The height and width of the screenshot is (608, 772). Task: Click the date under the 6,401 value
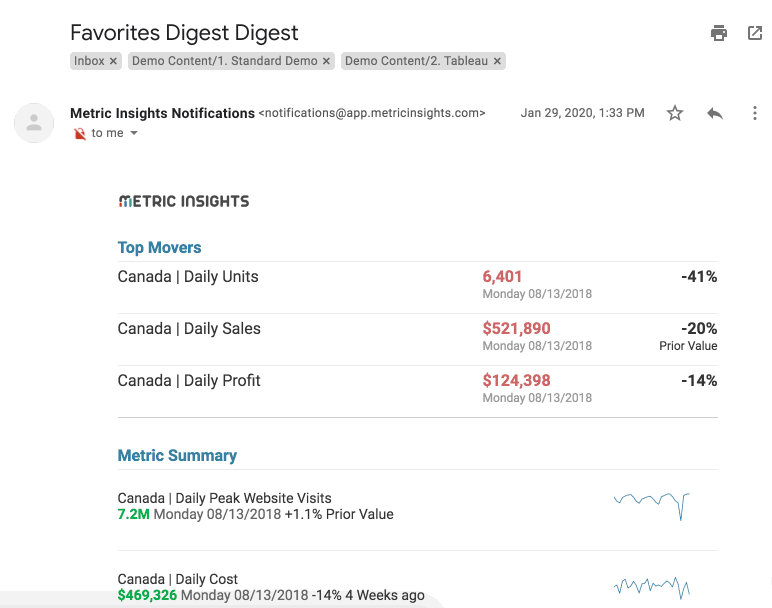click(x=537, y=294)
